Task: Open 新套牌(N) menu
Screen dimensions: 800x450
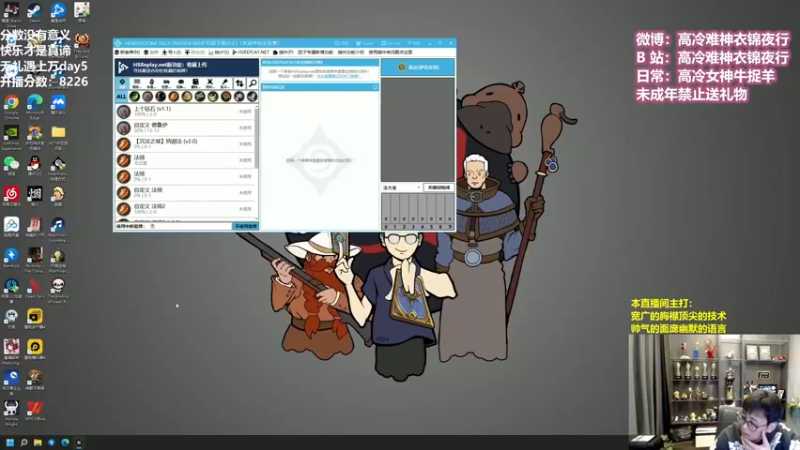Action: tap(128, 52)
